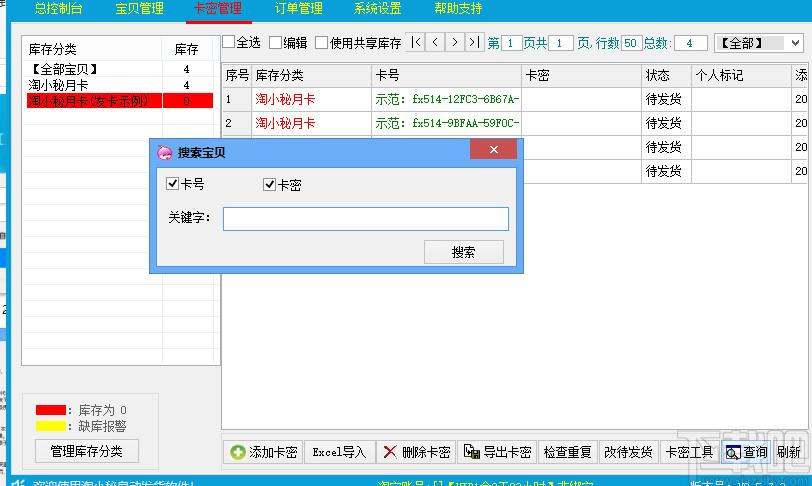This screenshot has width=812, height=486.
Task: Toggle the 编辑 checkbox
Action: (276, 42)
